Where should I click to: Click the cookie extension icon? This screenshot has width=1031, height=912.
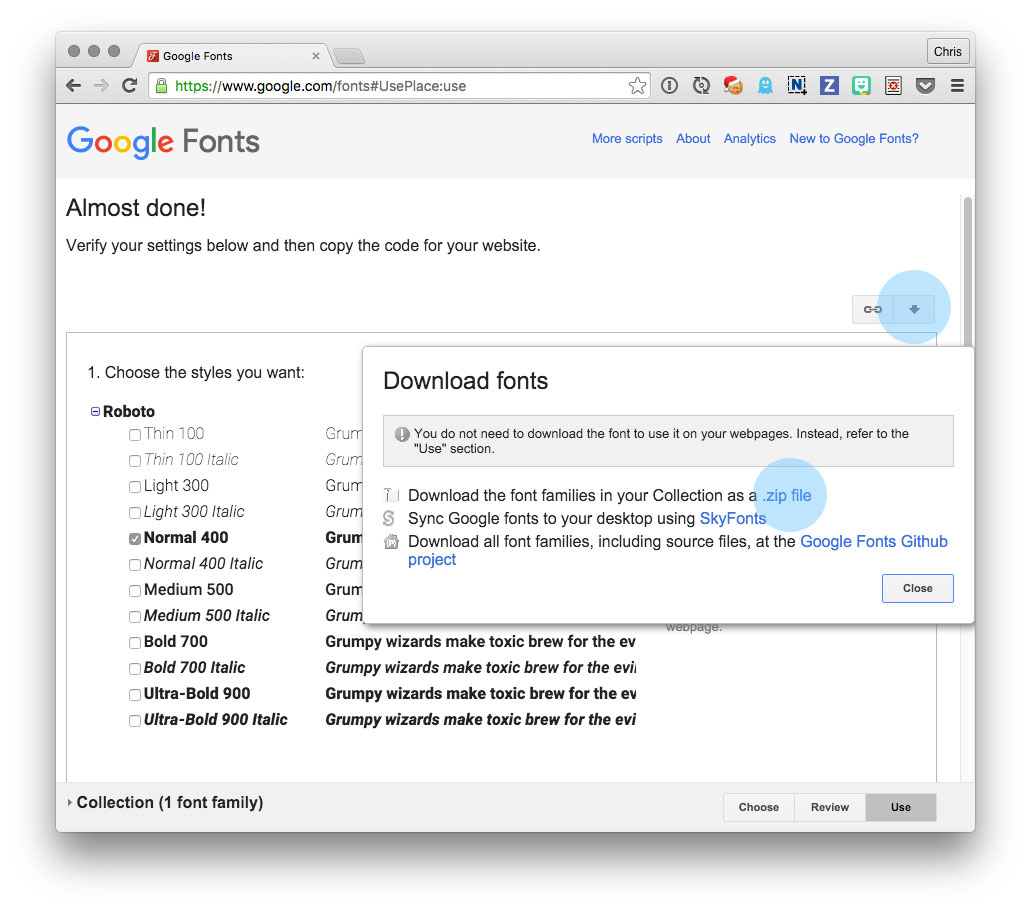click(733, 86)
